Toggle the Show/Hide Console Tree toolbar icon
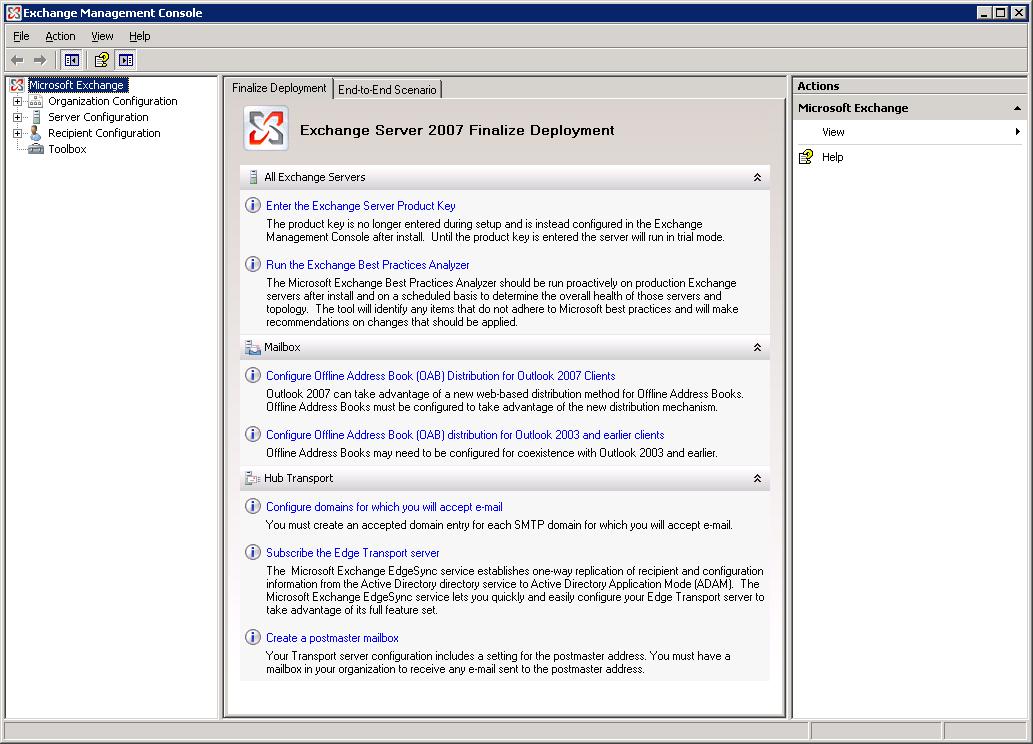The height and width of the screenshot is (744, 1033). [x=72, y=60]
